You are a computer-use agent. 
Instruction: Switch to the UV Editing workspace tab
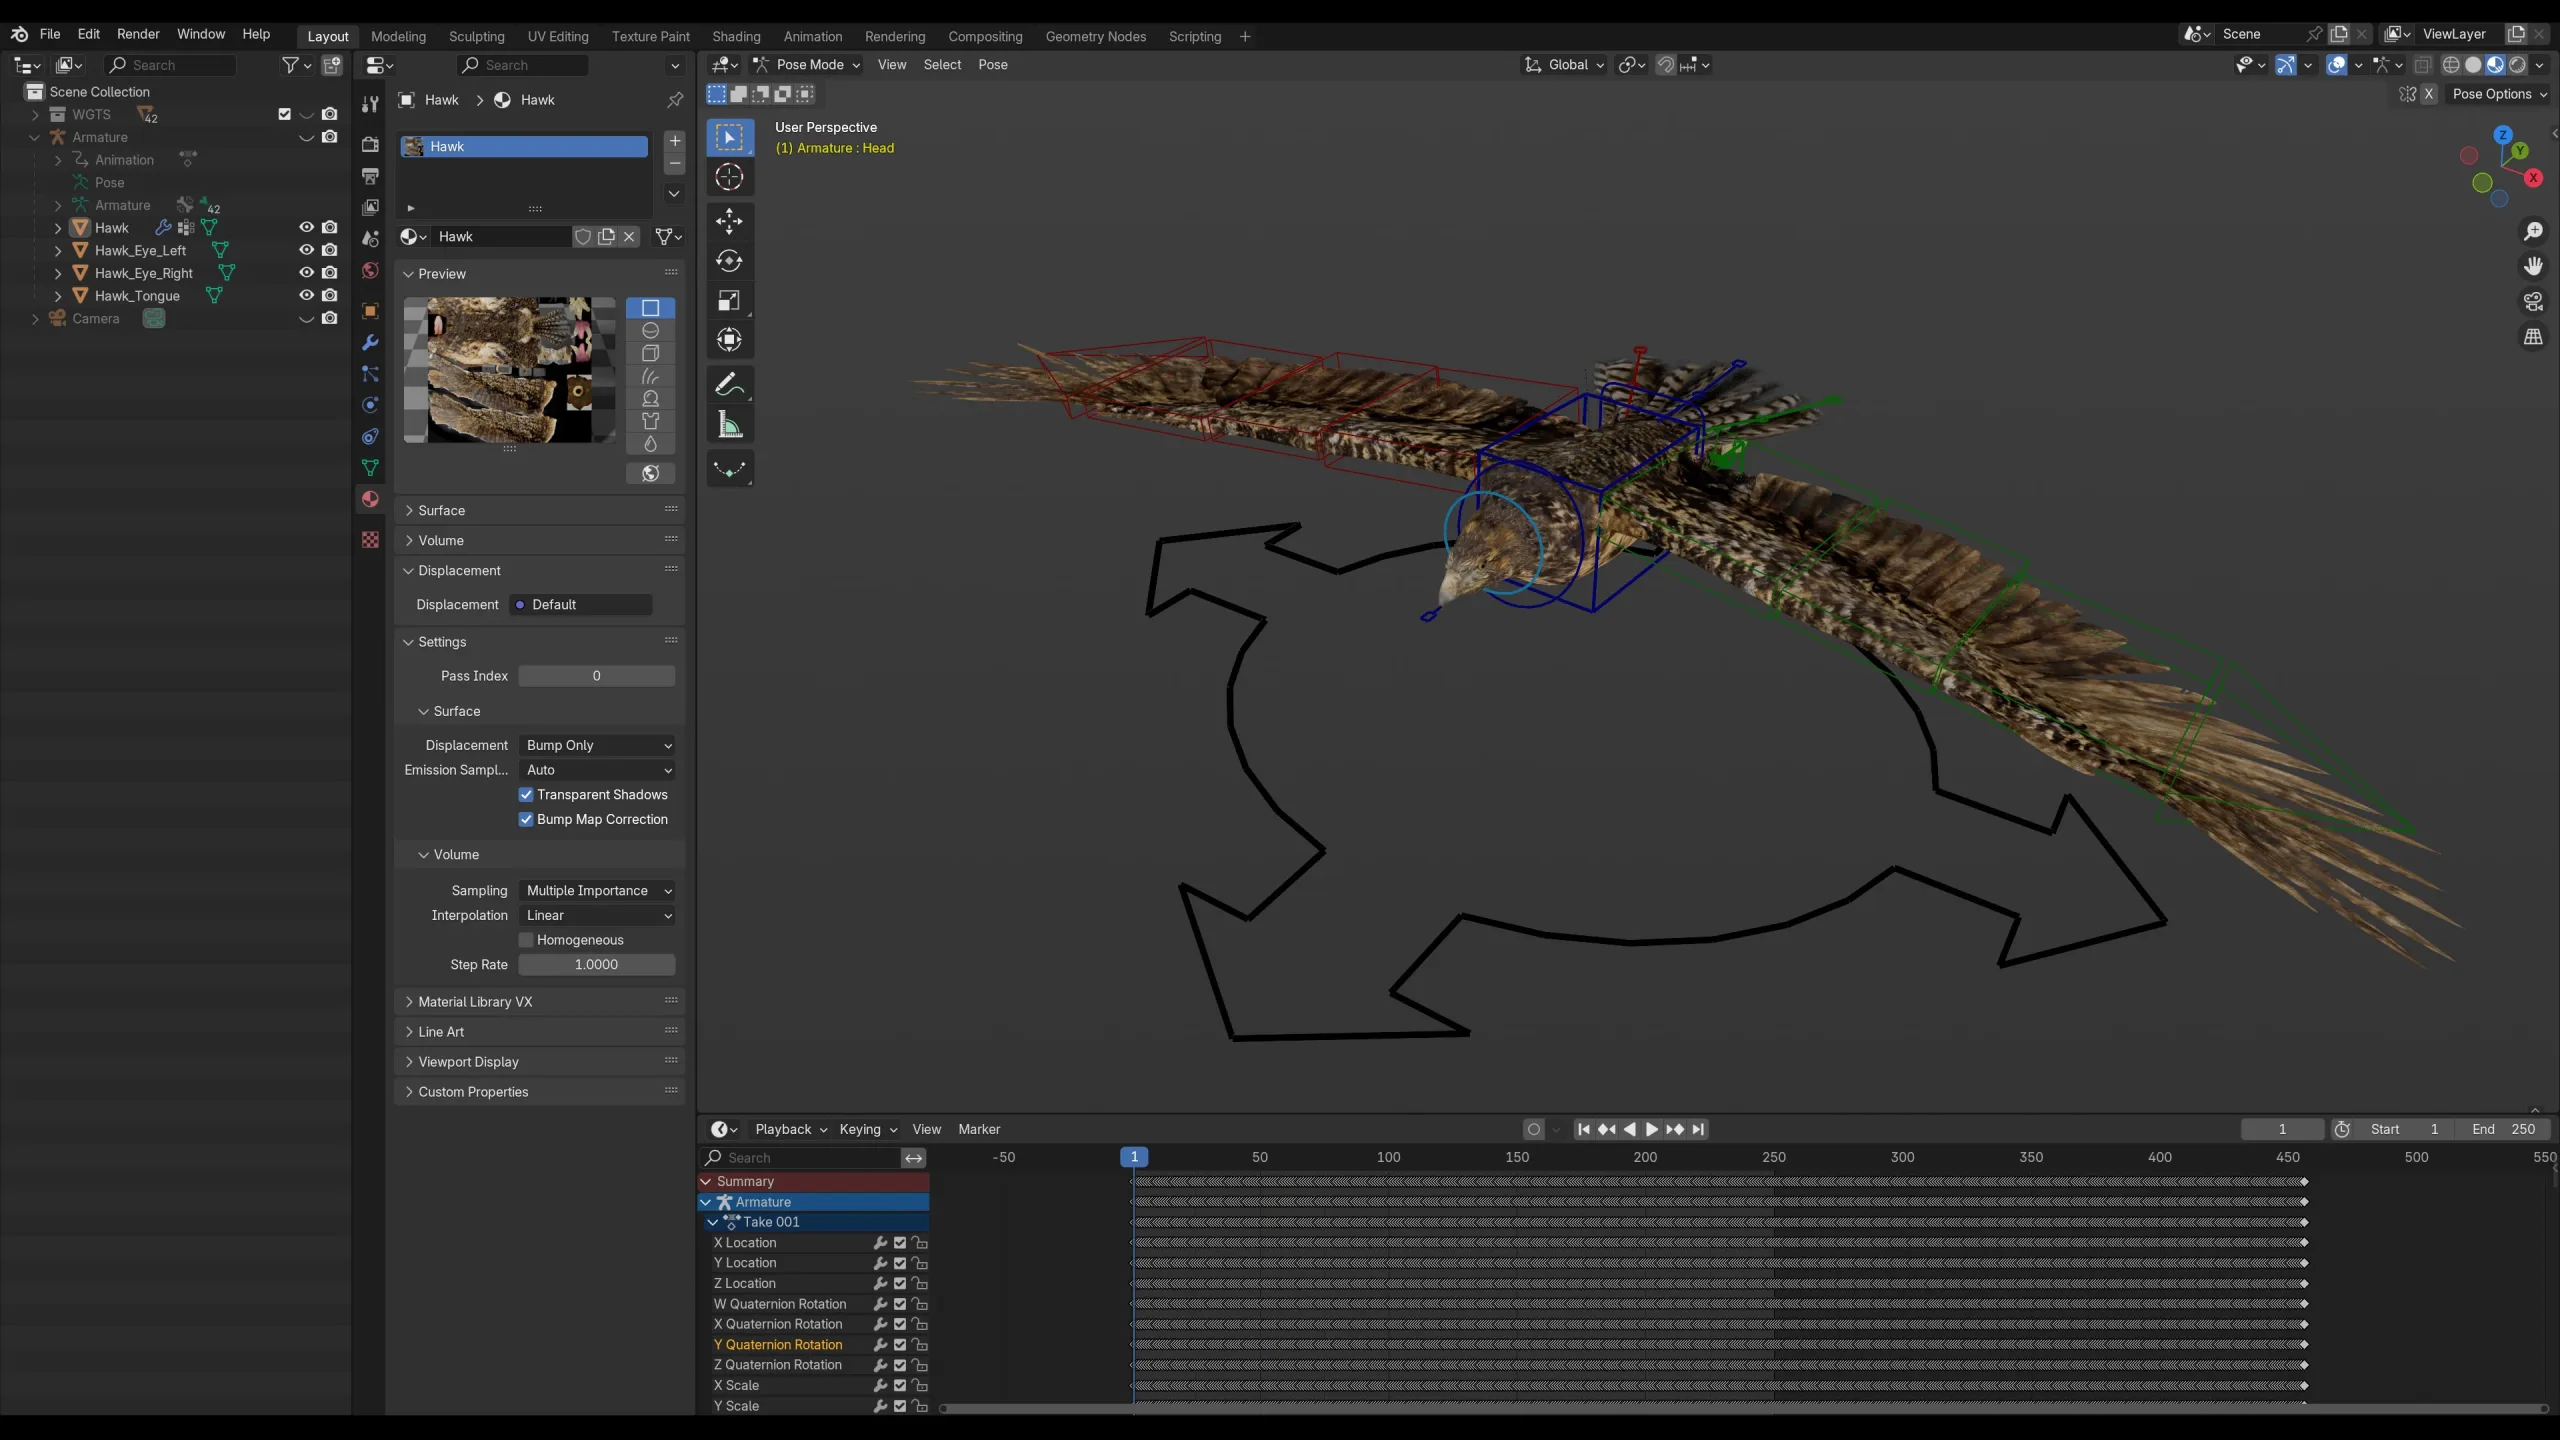pyautogui.click(x=557, y=36)
